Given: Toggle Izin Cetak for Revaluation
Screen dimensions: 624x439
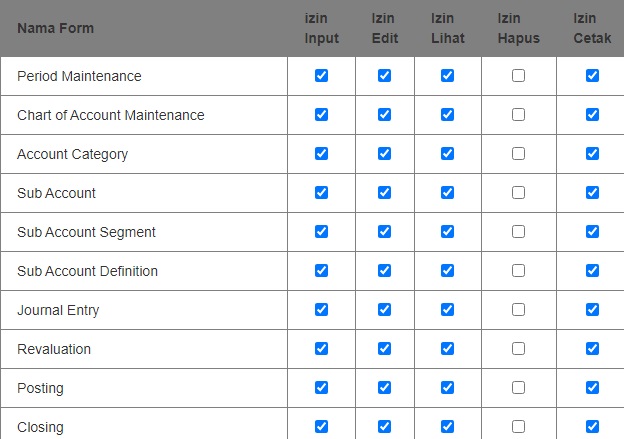Looking at the screenshot, I should [x=592, y=349].
